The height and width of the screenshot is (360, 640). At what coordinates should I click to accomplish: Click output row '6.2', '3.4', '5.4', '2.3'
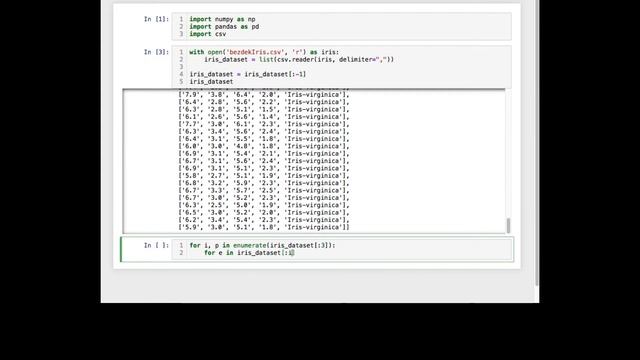(x=264, y=220)
